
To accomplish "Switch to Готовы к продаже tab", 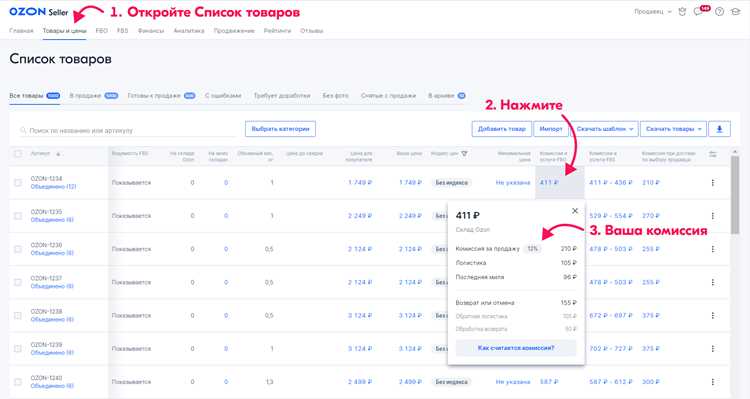I will (x=161, y=96).
